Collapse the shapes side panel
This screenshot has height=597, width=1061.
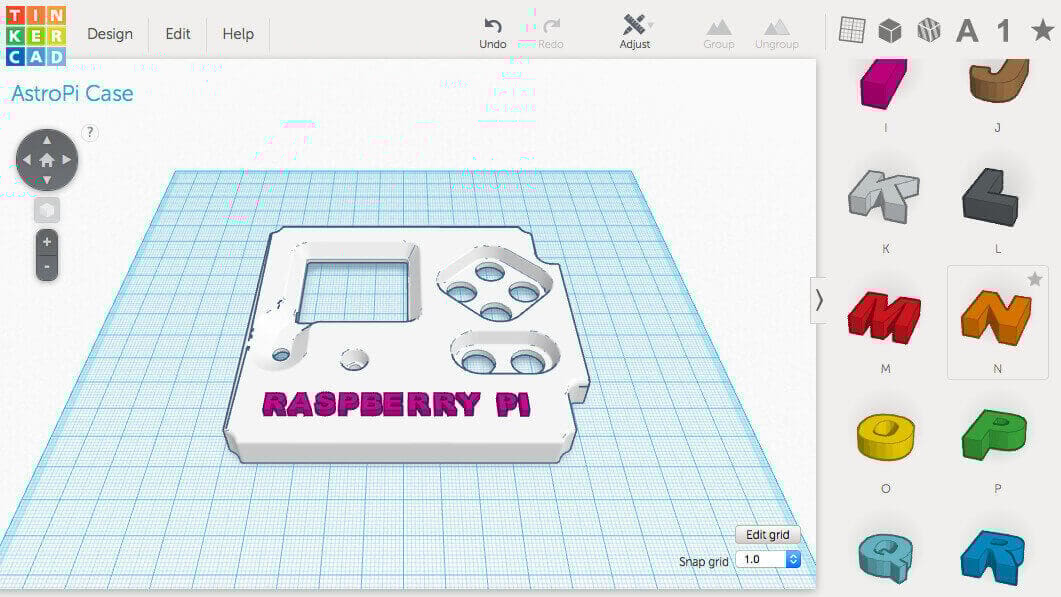(819, 300)
